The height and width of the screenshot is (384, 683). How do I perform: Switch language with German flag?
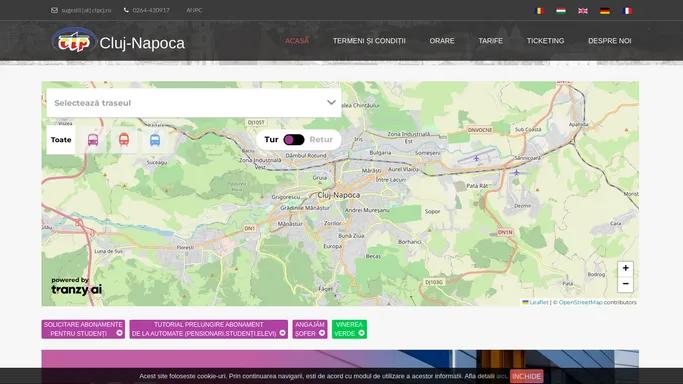pos(605,10)
